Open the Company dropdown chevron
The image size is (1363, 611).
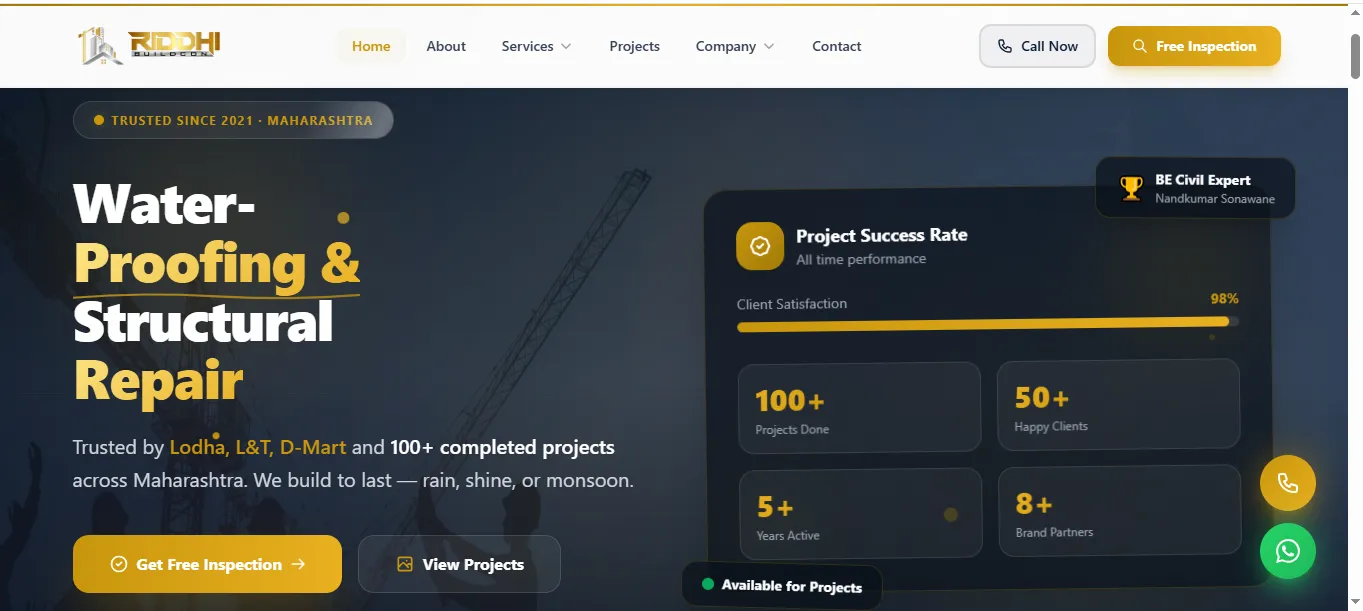pos(769,46)
